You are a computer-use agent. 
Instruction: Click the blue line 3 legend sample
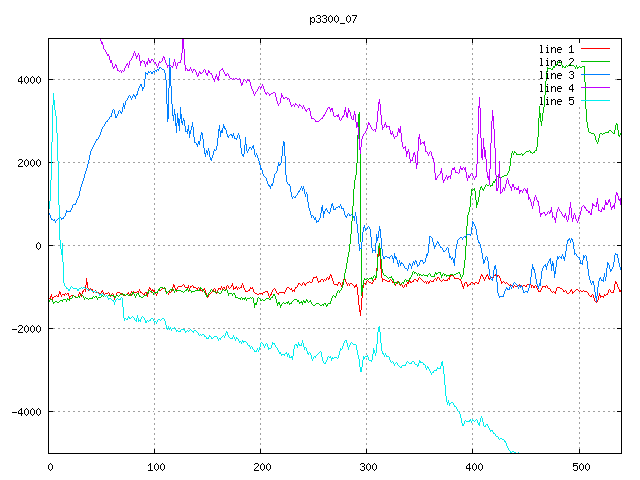point(596,74)
